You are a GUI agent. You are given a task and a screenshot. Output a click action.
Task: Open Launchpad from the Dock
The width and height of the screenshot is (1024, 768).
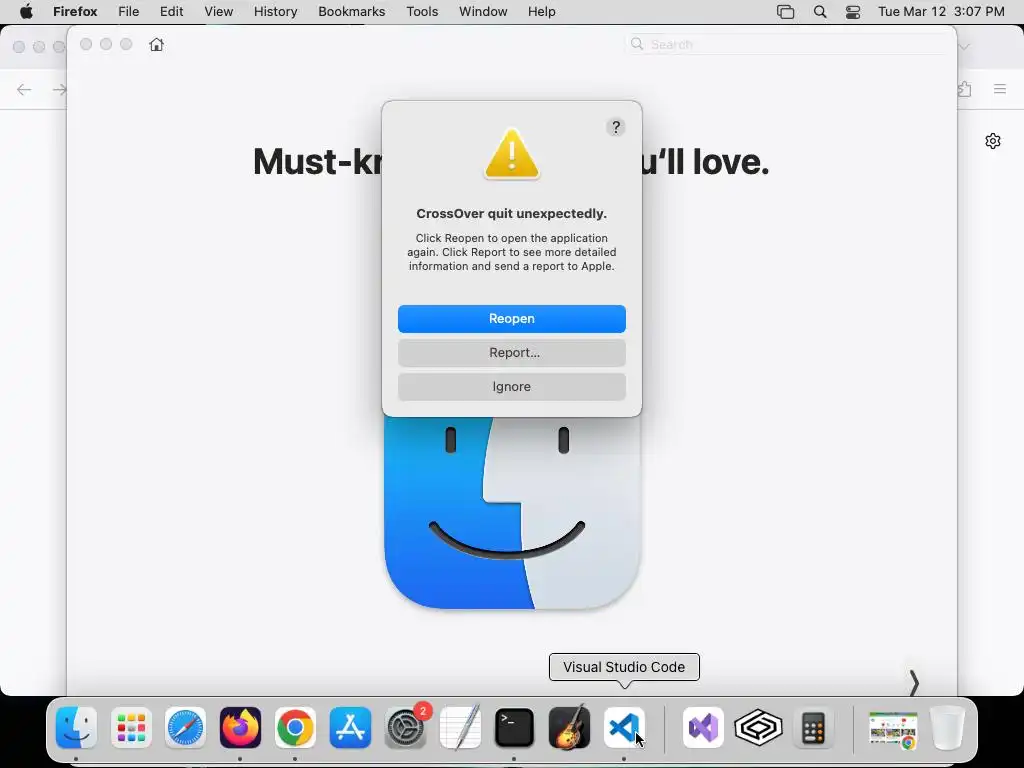(131, 728)
